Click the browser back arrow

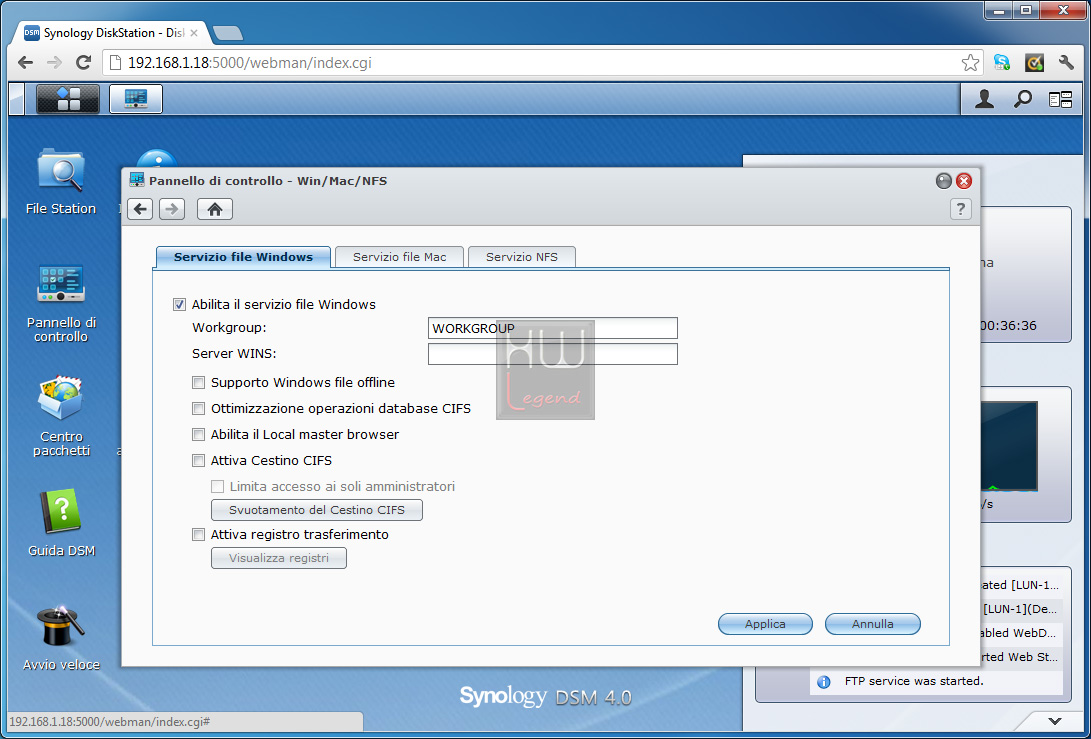pyautogui.click(x=25, y=63)
